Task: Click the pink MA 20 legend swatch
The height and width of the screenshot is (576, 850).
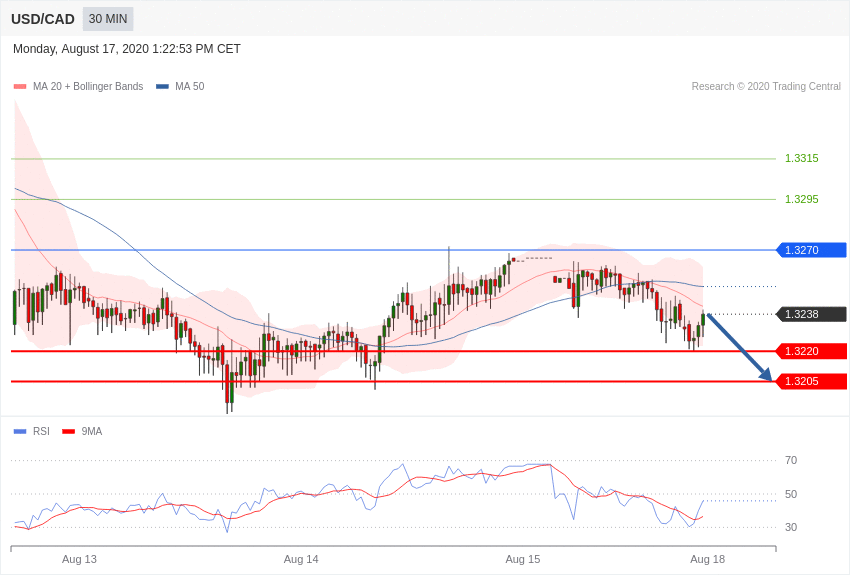Action: point(20,86)
